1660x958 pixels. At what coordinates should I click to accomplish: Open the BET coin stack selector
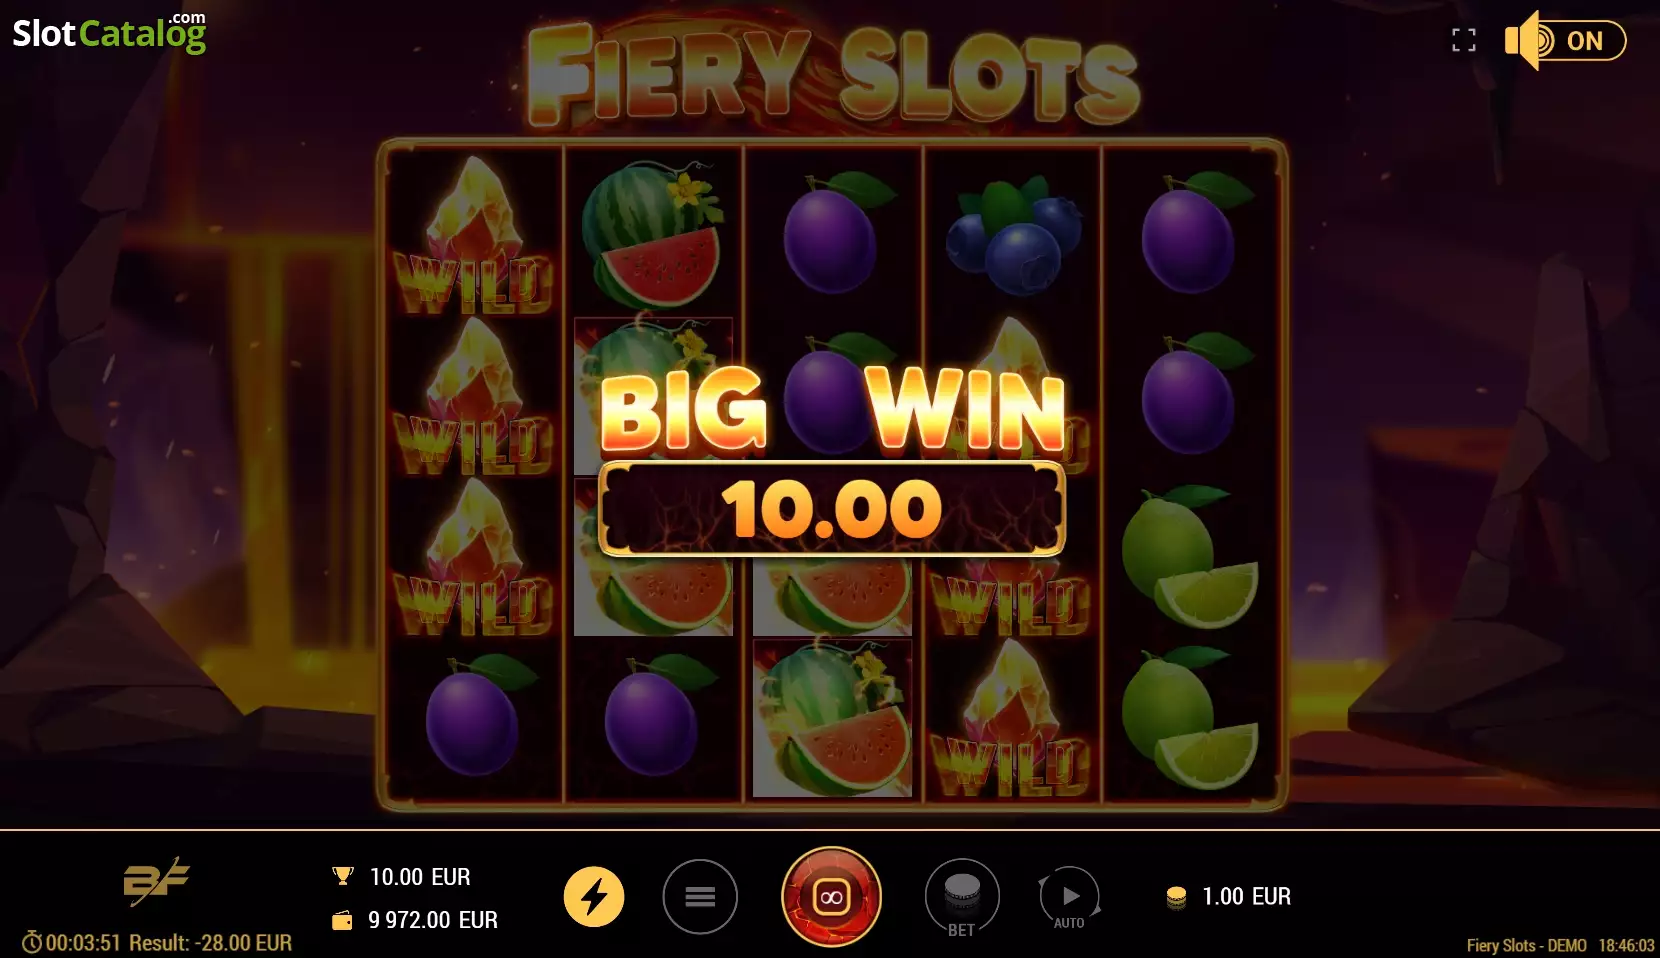(962, 897)
